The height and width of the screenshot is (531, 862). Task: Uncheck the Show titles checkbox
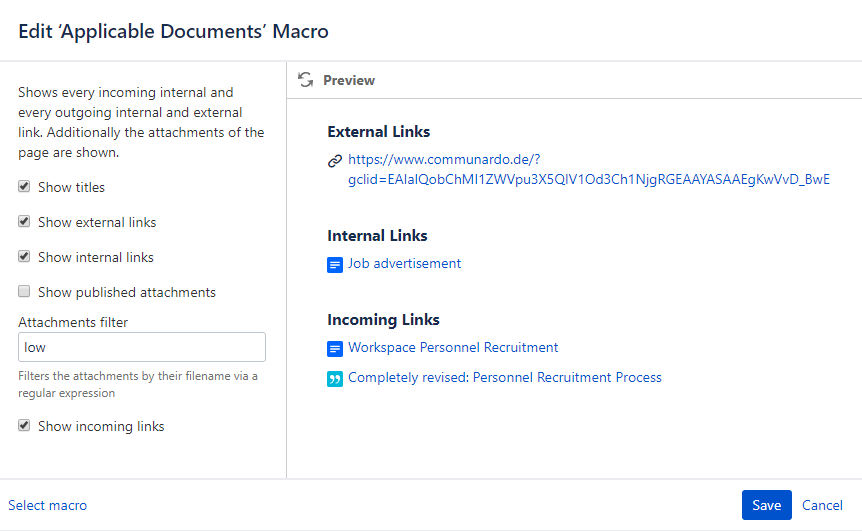24,187
